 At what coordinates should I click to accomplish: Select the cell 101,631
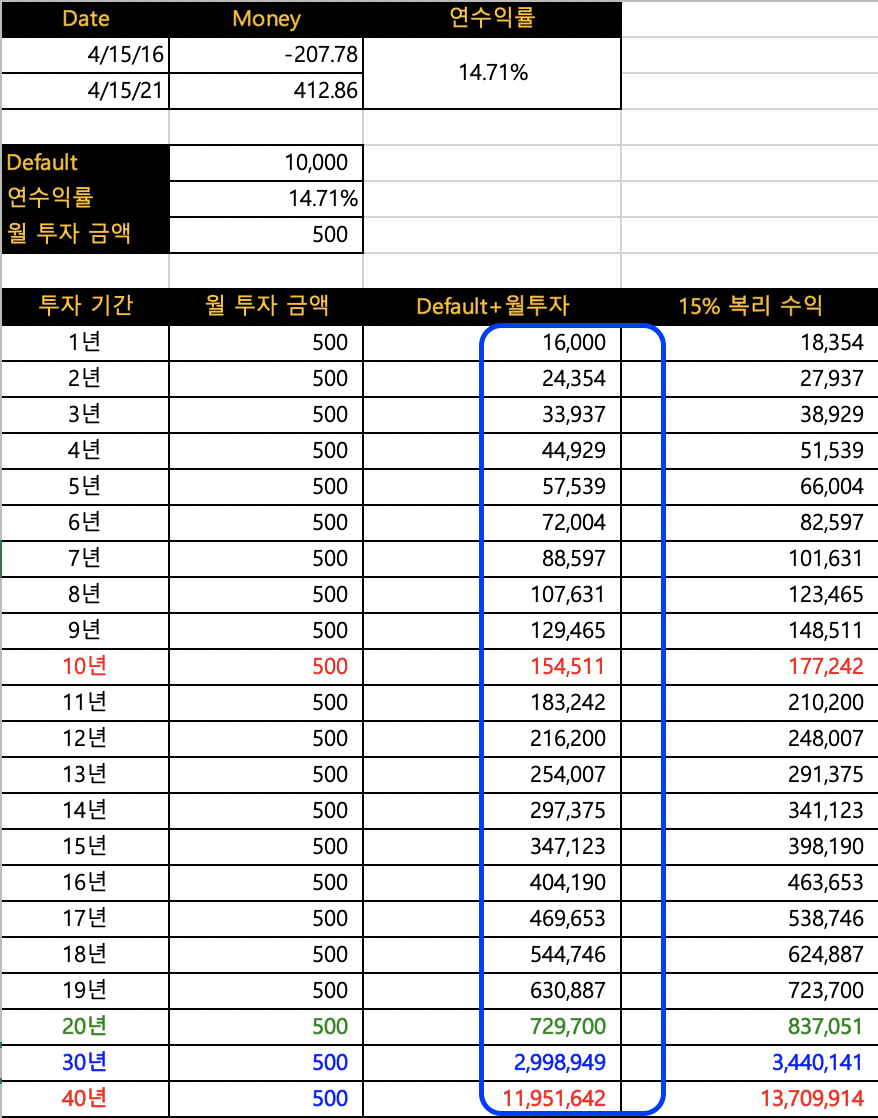tap(750, 559)
